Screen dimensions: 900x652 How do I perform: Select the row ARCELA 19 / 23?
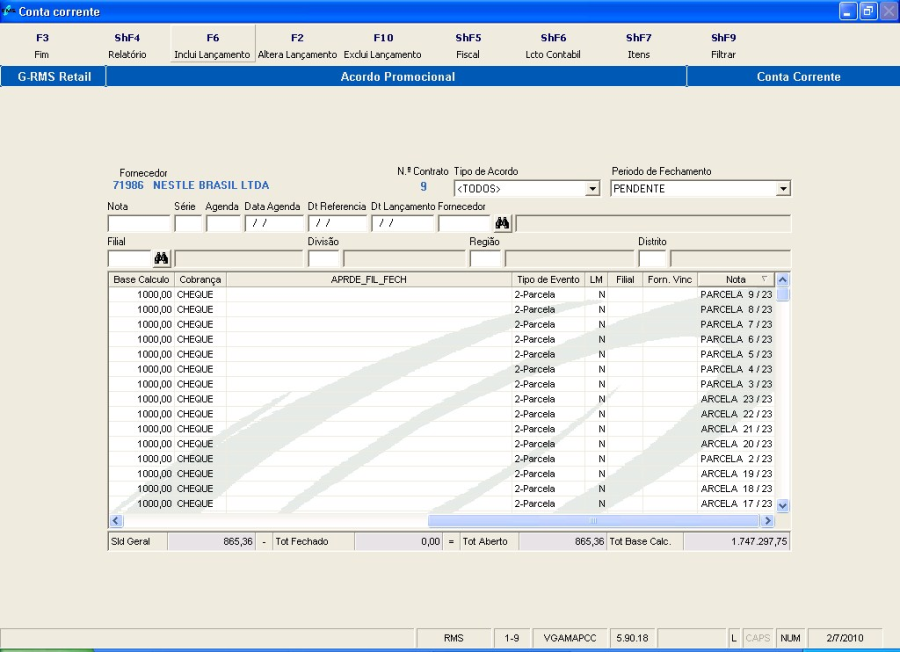(x=441, y=474)
